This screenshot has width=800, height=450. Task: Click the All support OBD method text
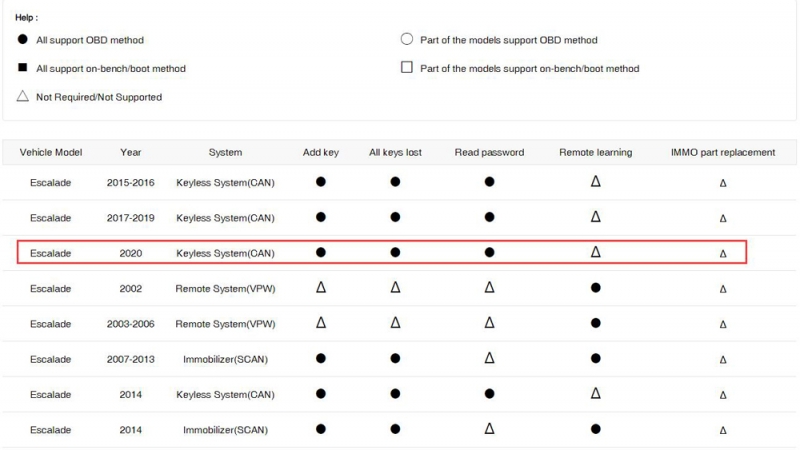[90, 40]
